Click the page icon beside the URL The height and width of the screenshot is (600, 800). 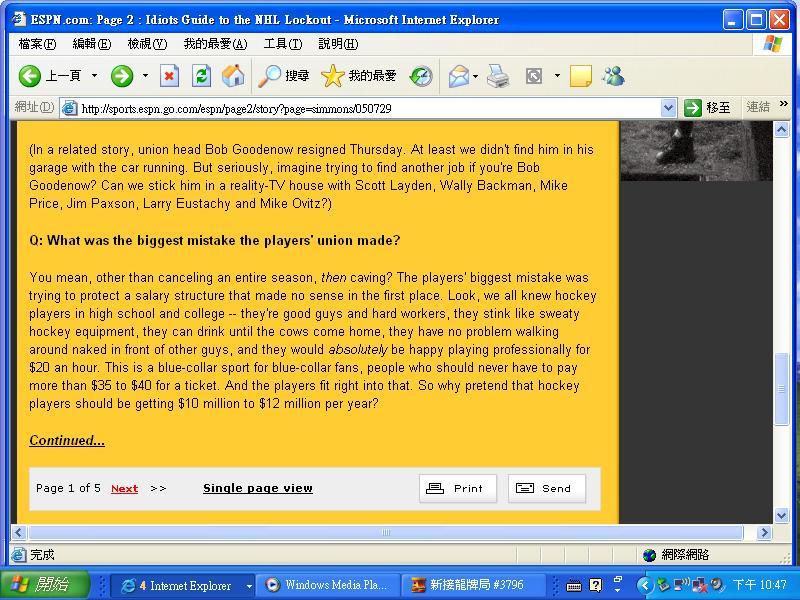click(69, 108)
